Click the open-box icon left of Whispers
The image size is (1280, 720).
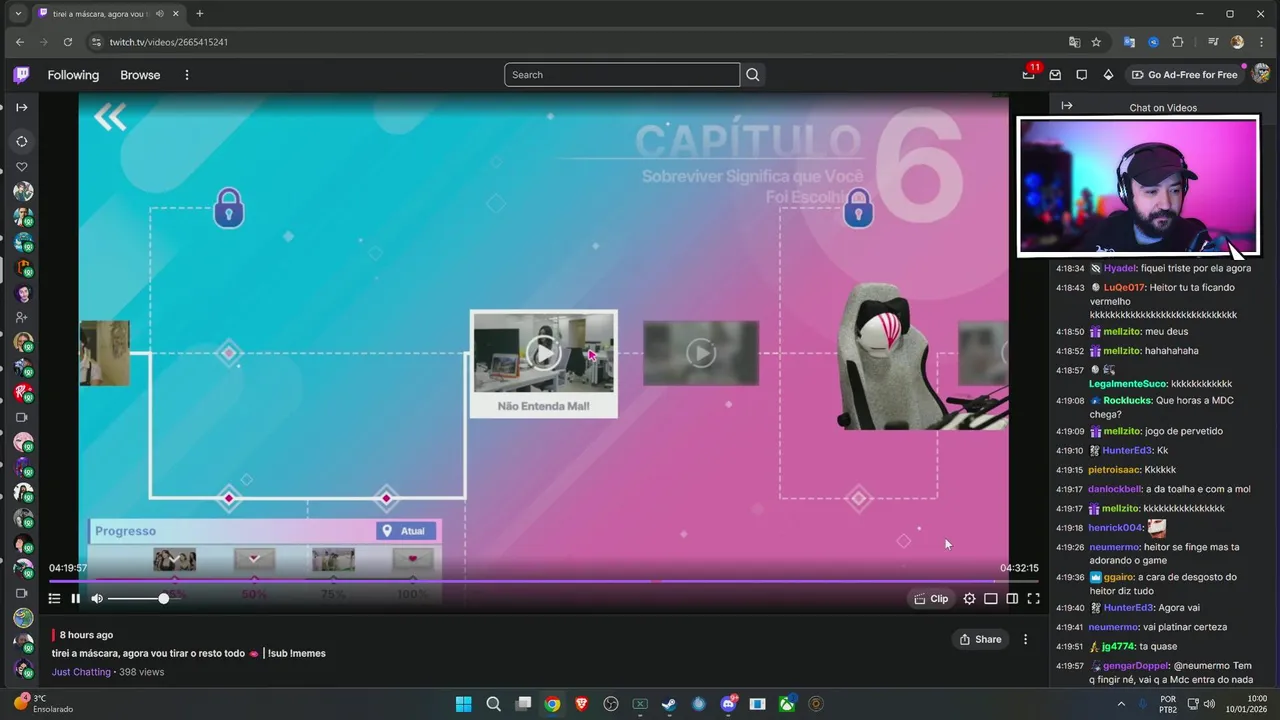point(1055,75)
